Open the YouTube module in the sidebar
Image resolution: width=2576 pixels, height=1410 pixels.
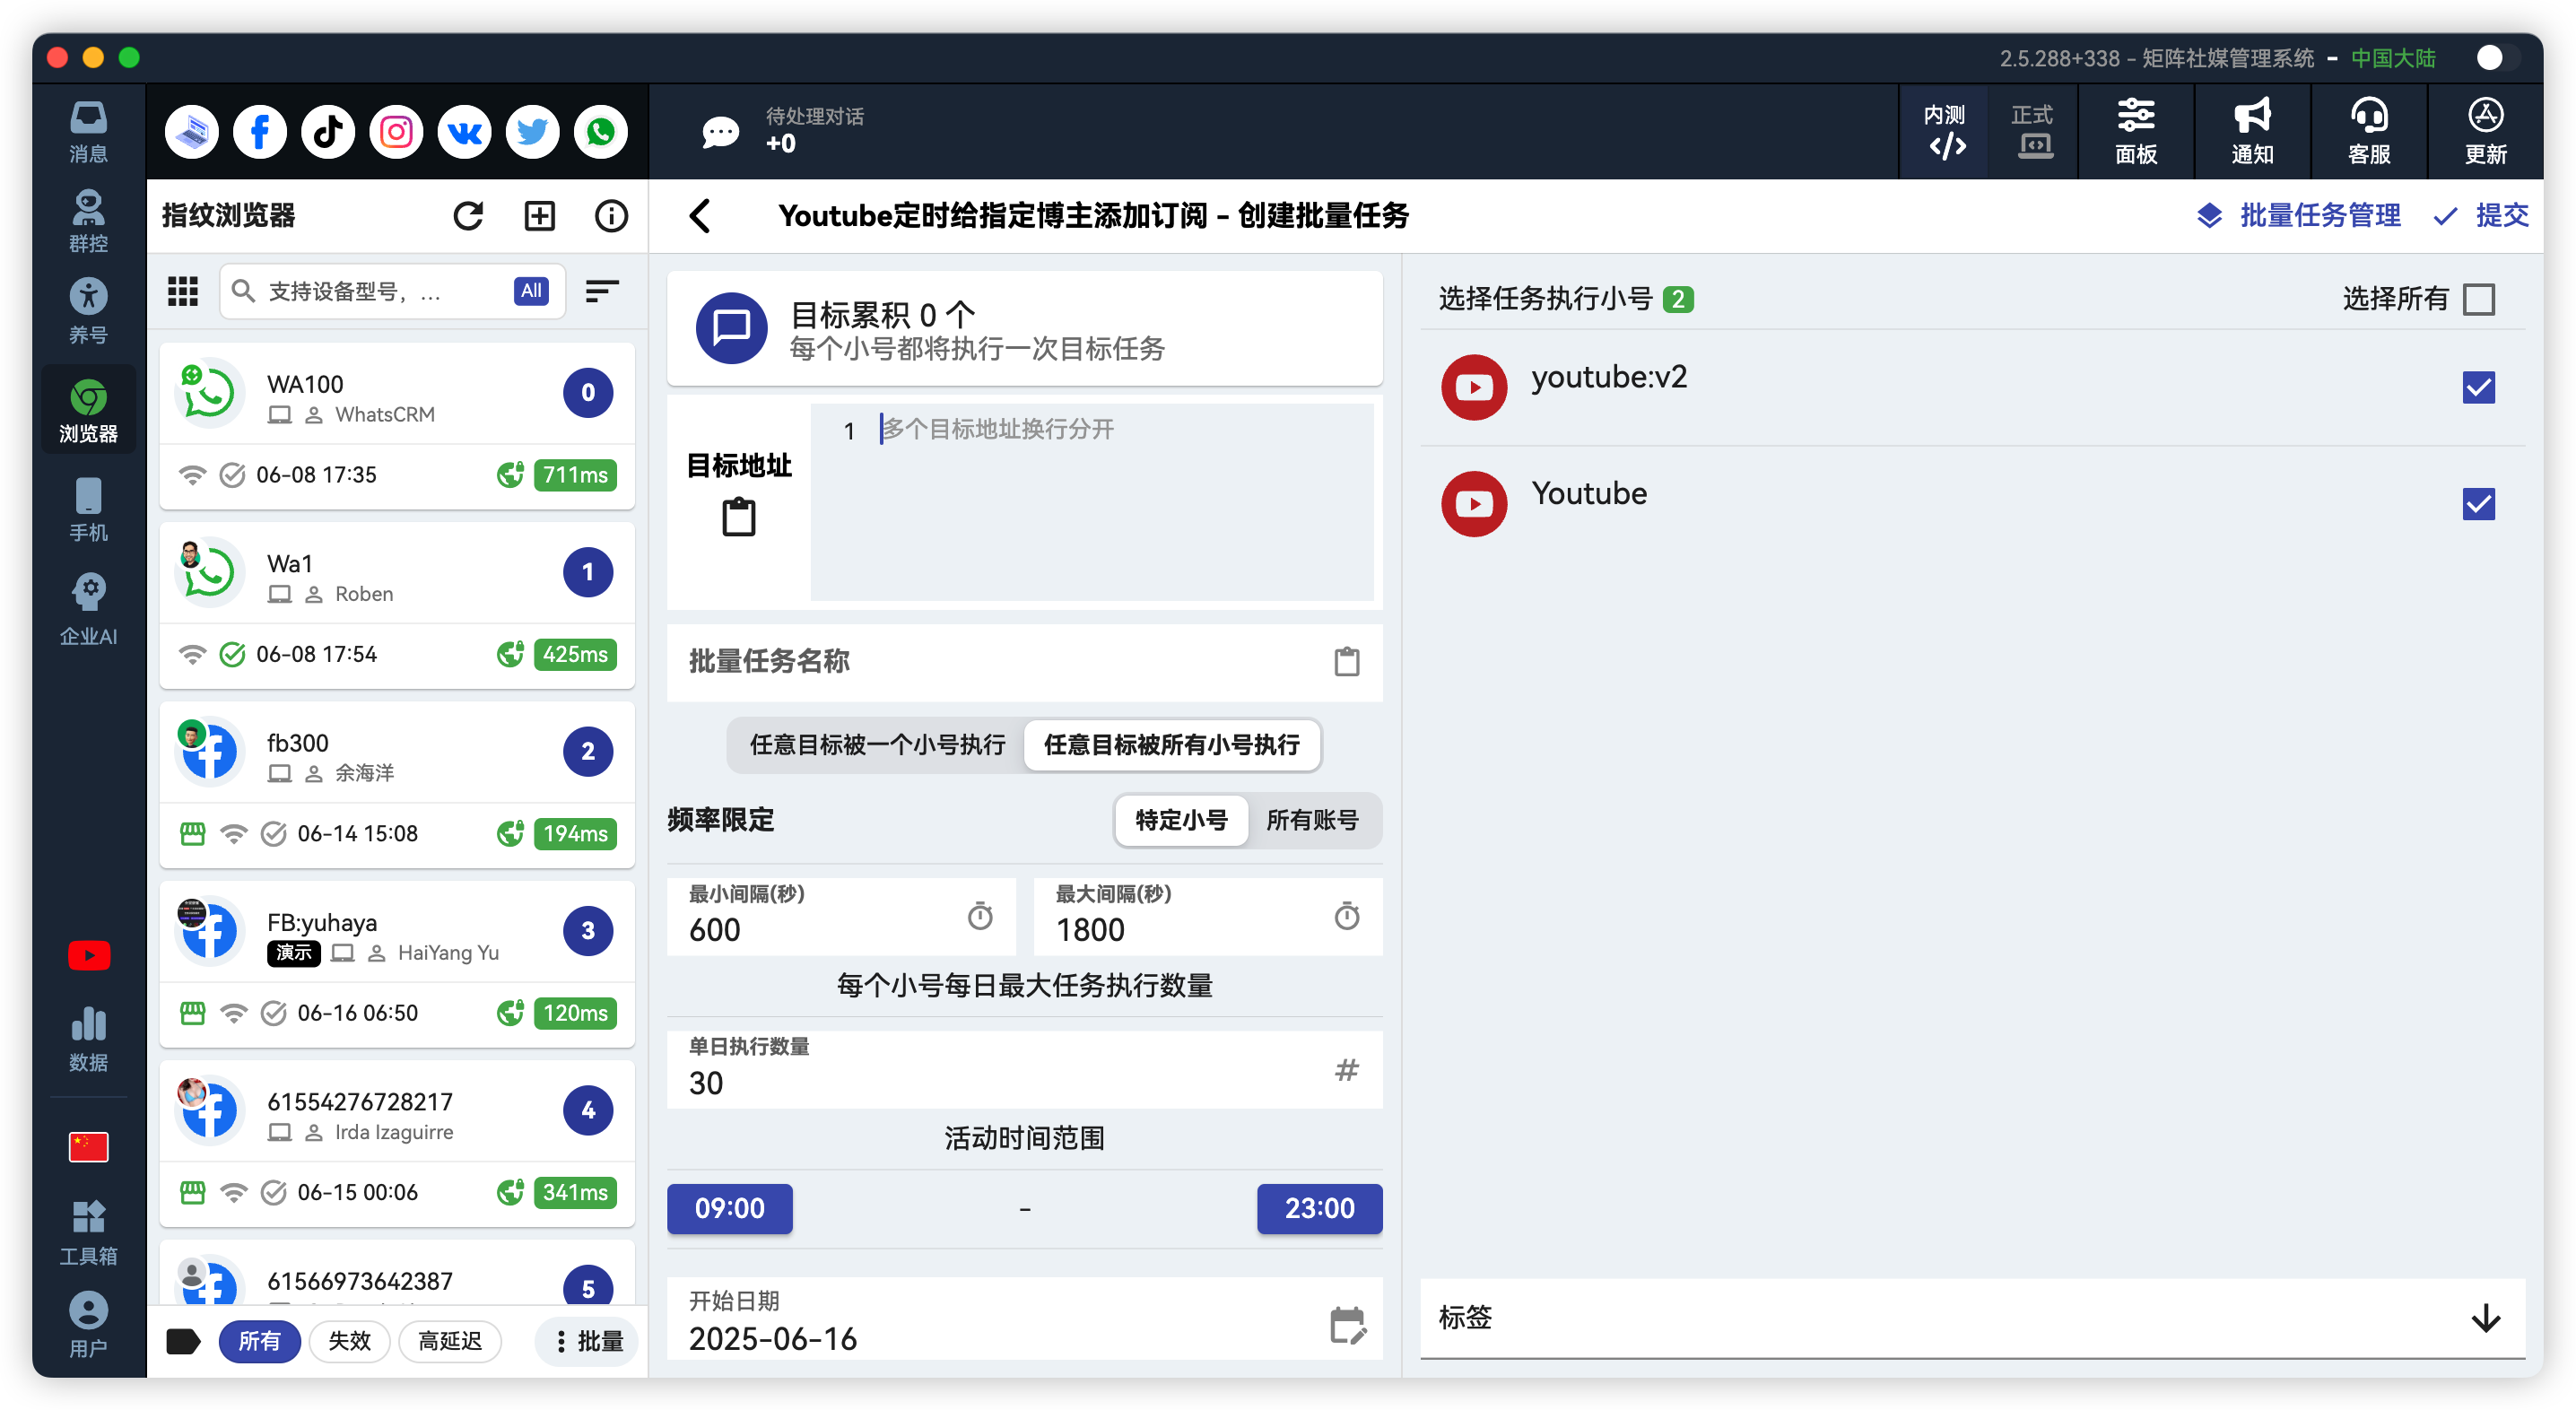tap(88, 955)
